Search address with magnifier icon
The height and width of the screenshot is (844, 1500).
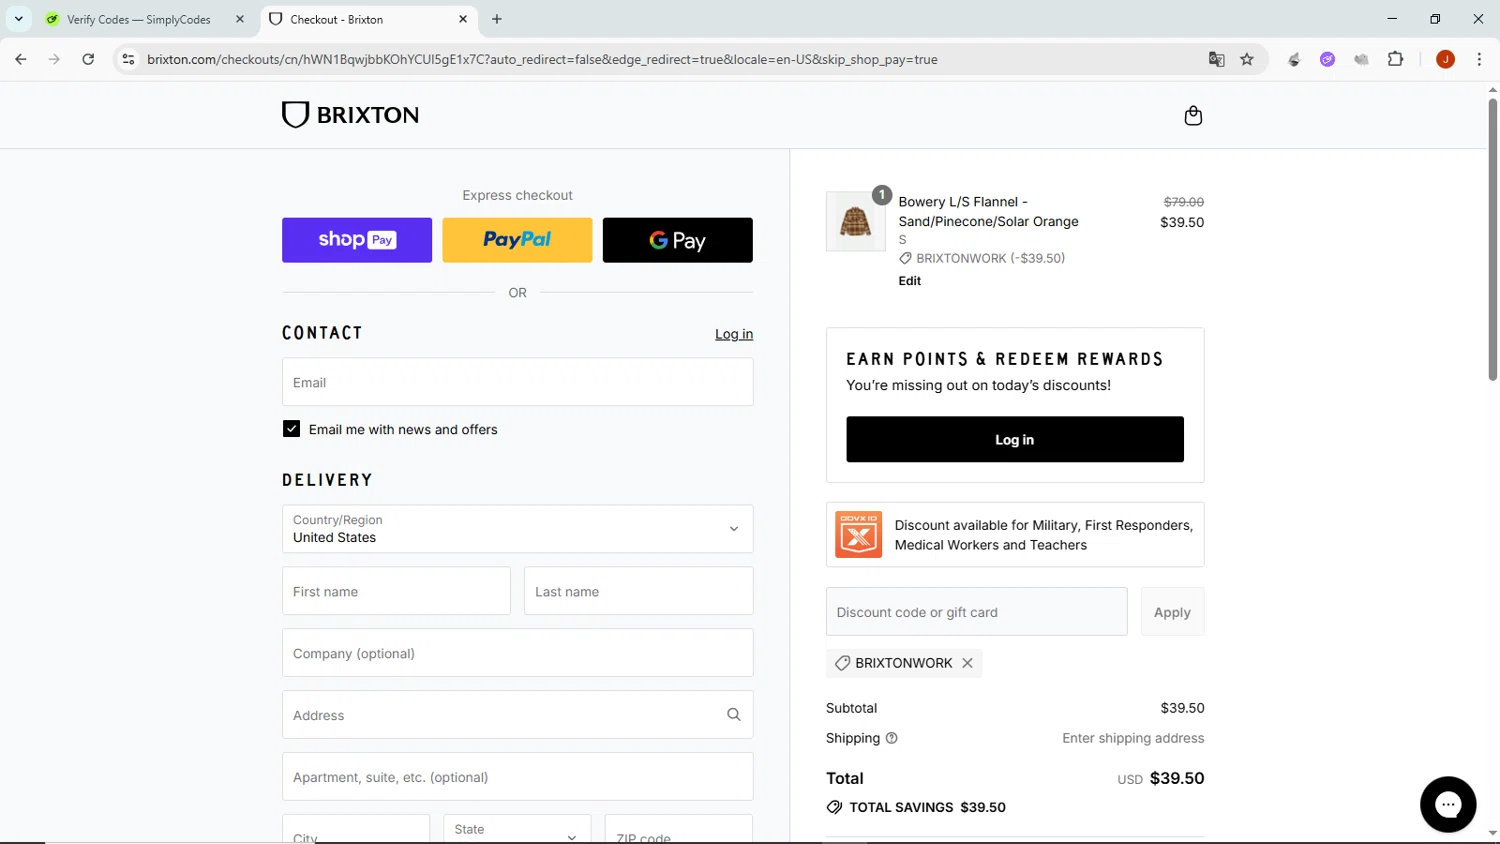tap(734, 715)
